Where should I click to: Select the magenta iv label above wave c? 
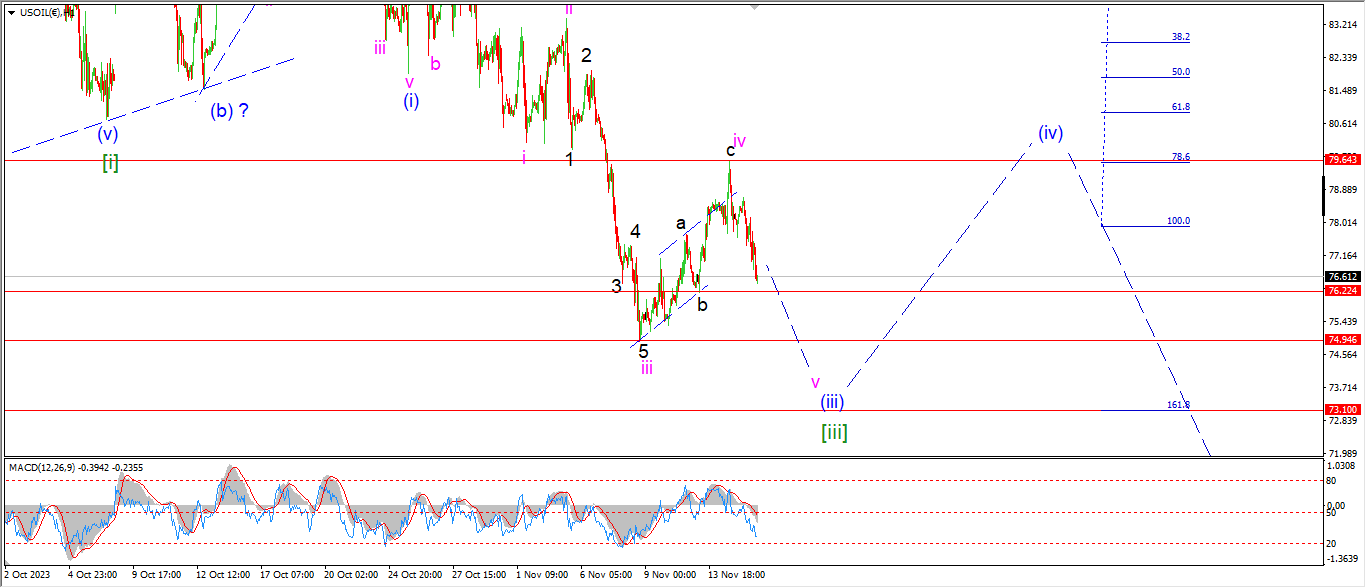(x=740, y=141)
